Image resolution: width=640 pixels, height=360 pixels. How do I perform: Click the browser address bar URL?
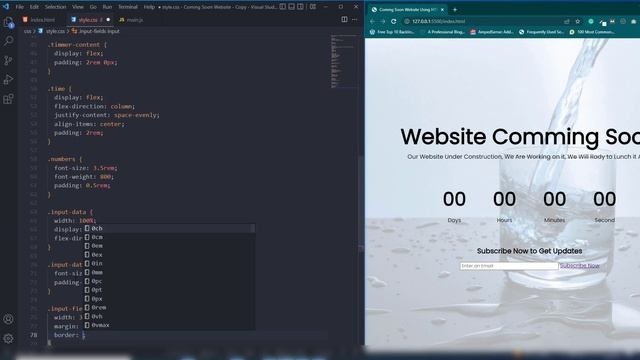[438, 21]
